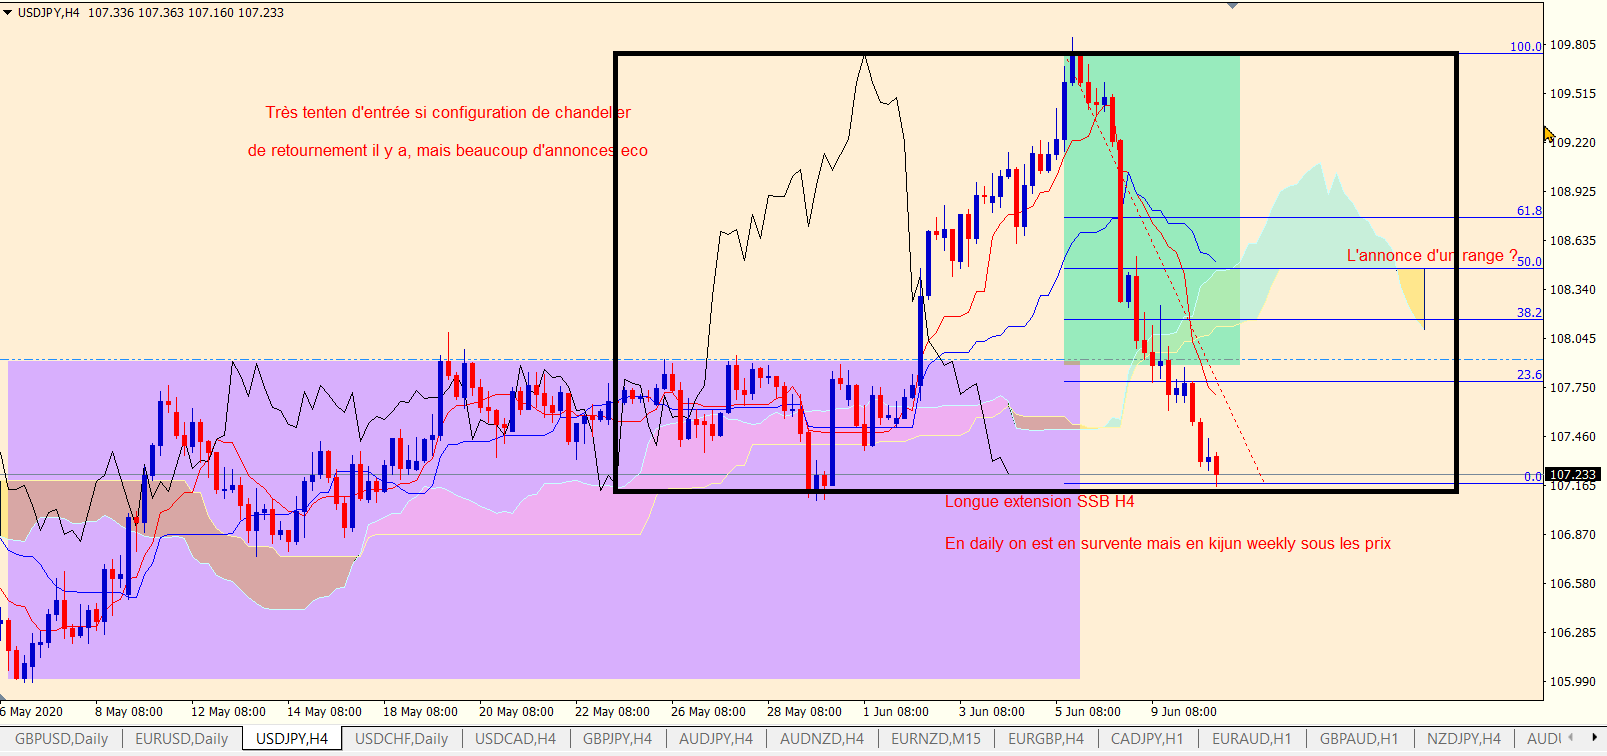Select the 61.8 Fibonacci level label
1607x756 pixels.
(1529, 211)
